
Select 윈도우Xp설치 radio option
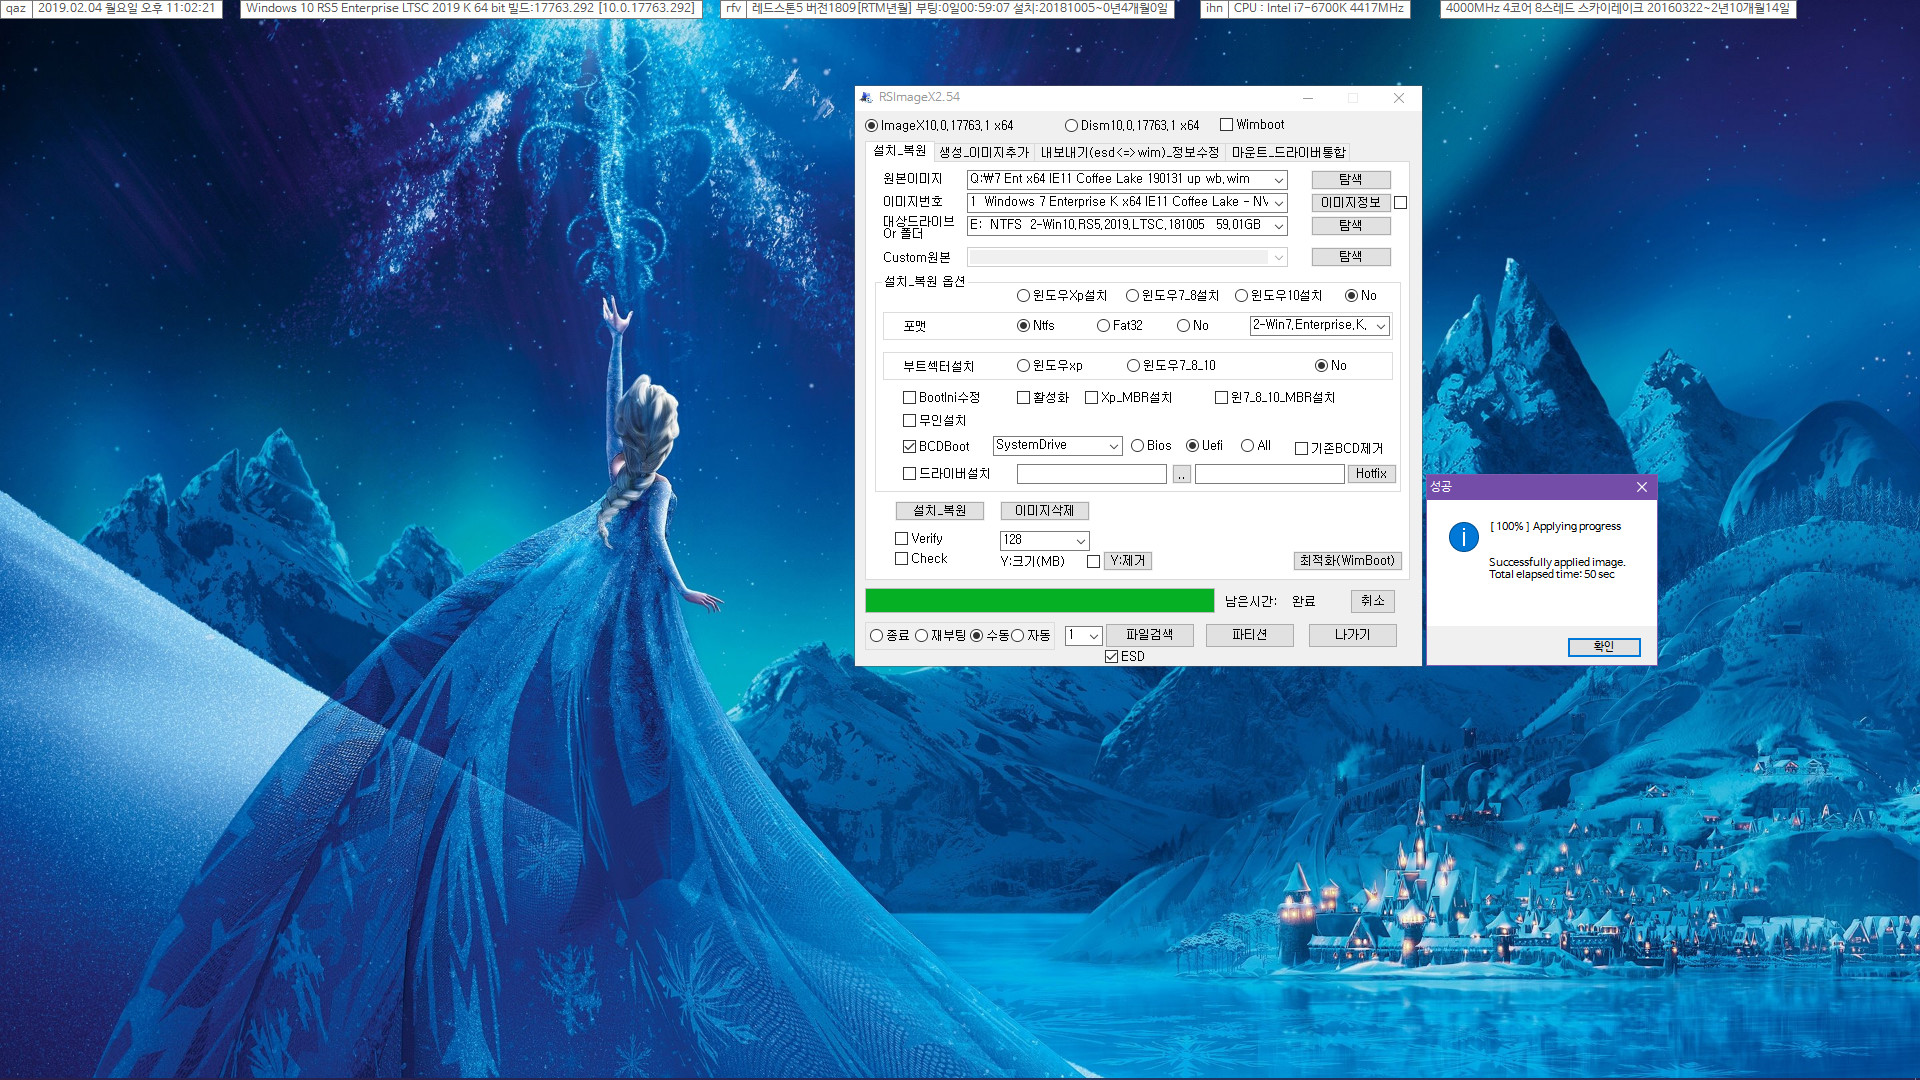coord(1023,296)
